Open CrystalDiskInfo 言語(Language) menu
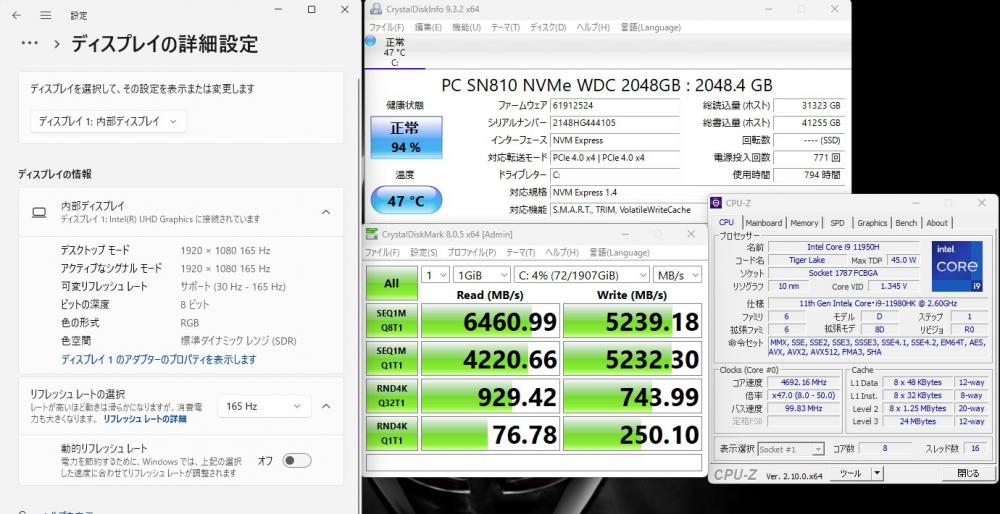 (x=651, y=27)
